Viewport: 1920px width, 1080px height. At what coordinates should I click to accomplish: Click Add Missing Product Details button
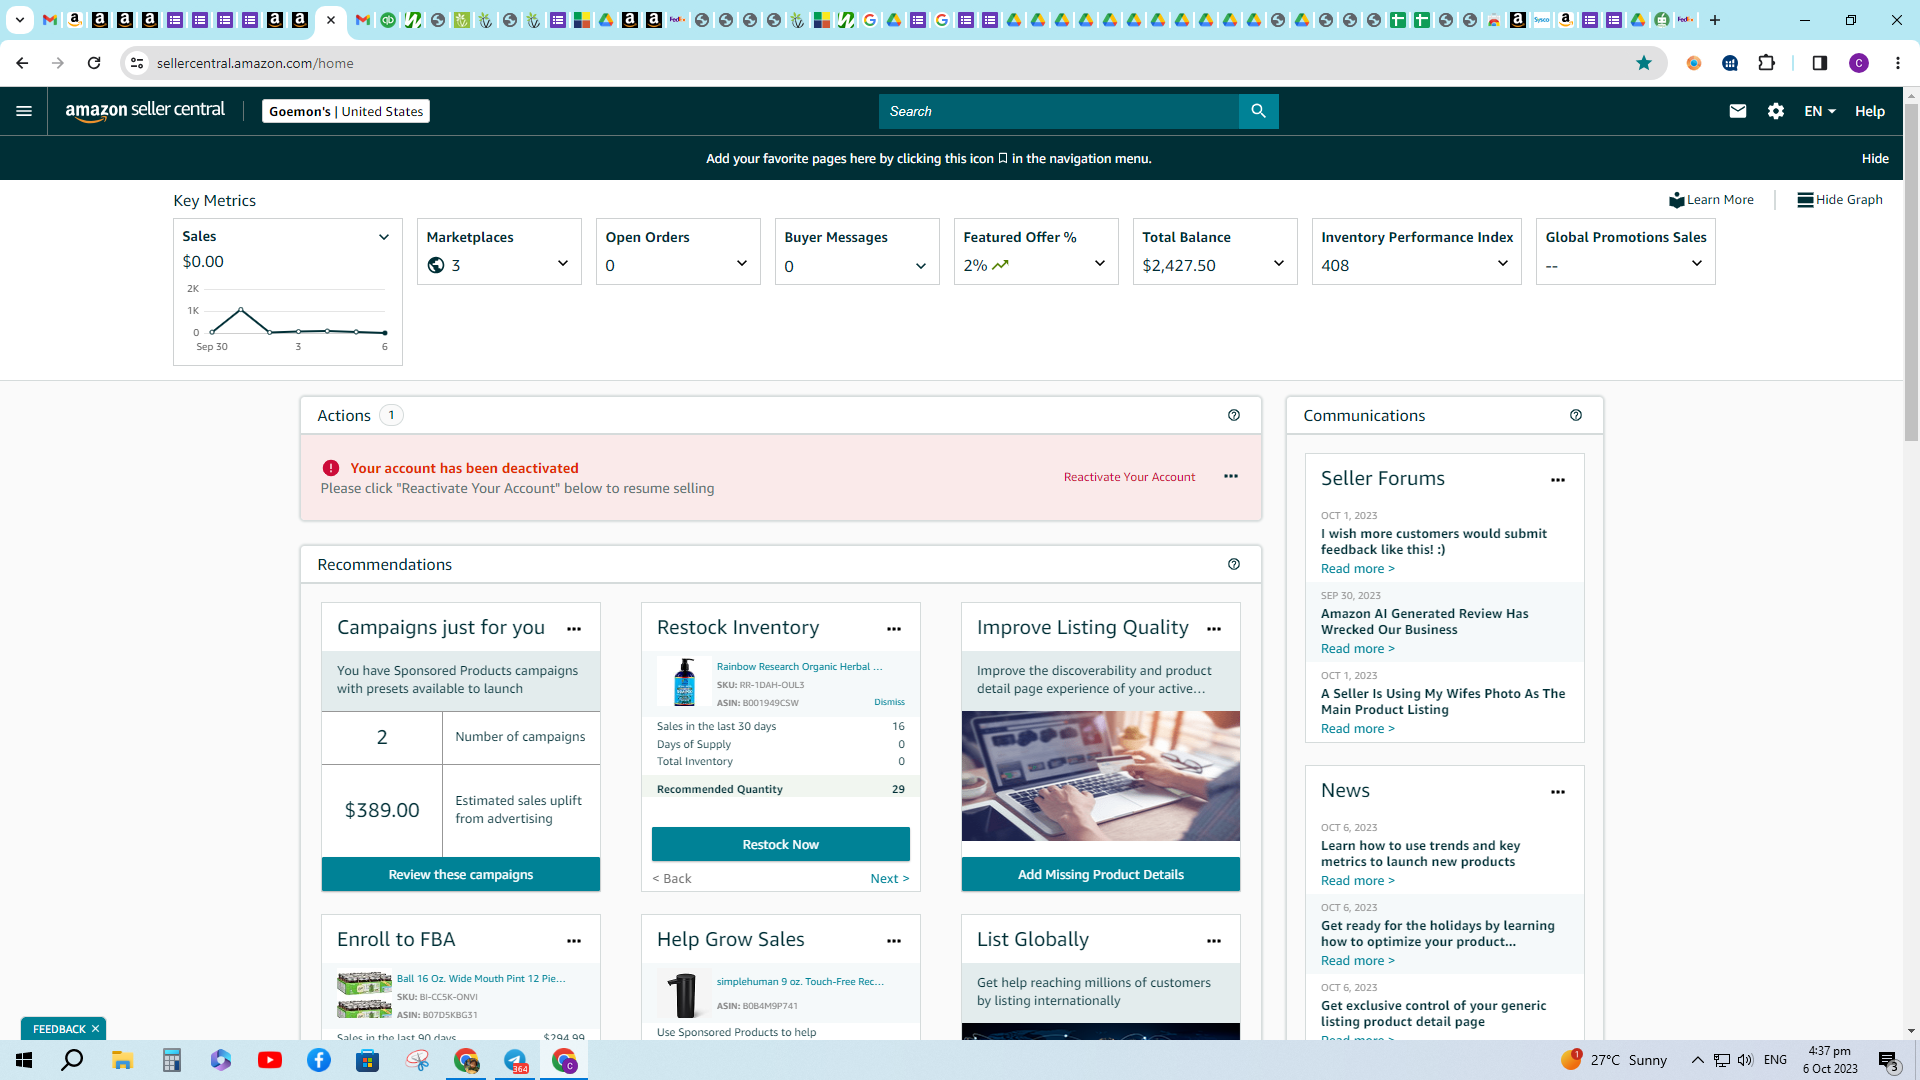point(1101,874)
